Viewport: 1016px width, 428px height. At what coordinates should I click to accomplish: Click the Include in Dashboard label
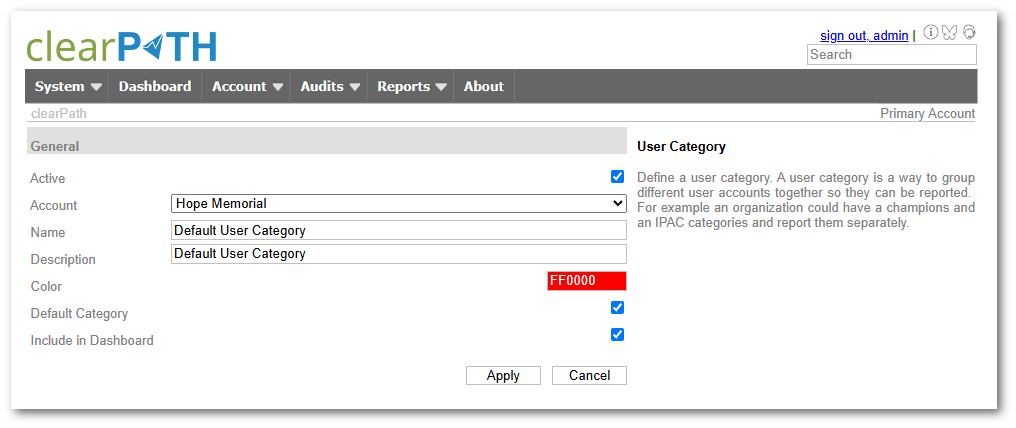pos(92,341)
